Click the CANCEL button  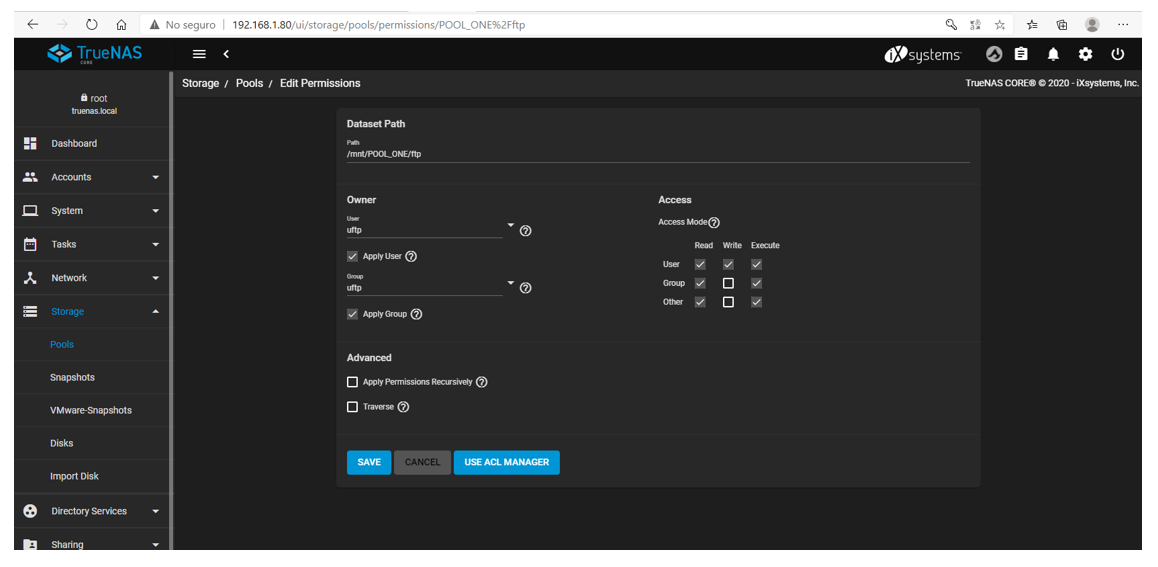click(422, 462)
